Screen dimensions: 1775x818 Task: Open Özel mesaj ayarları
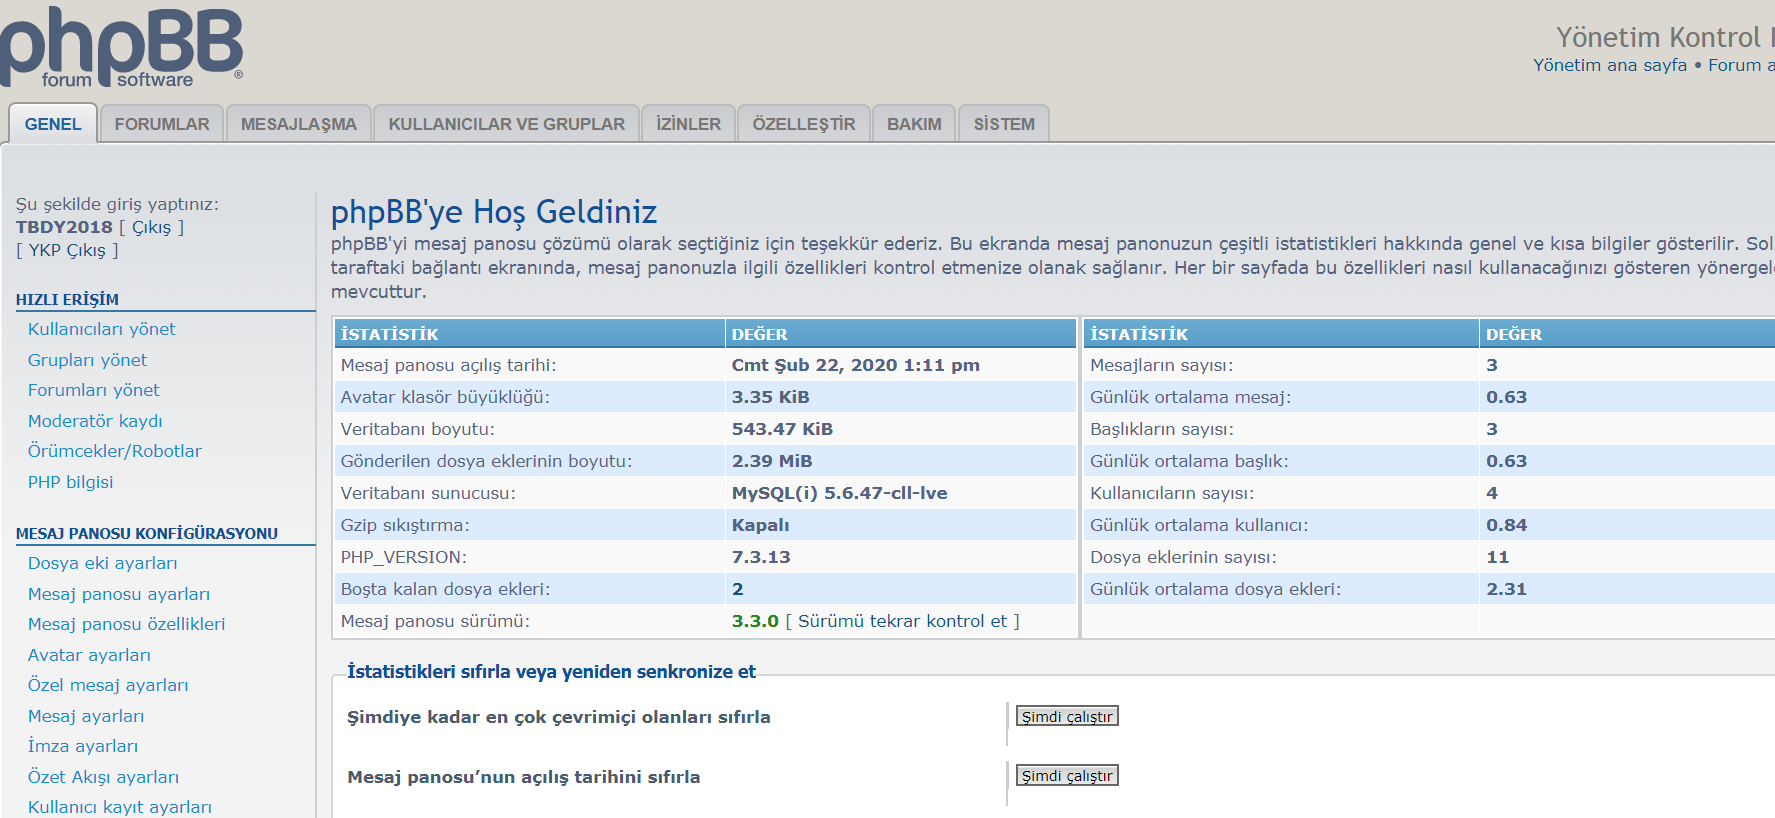click(108, 685)
